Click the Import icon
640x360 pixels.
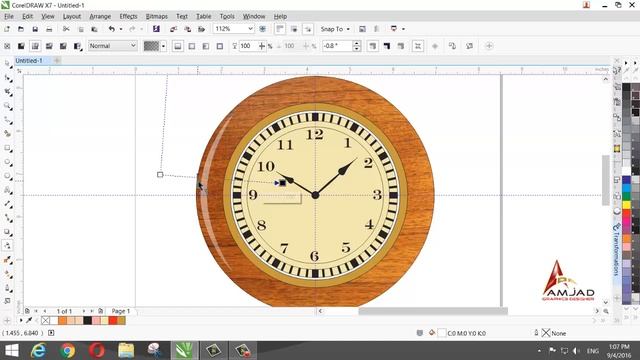173,29
